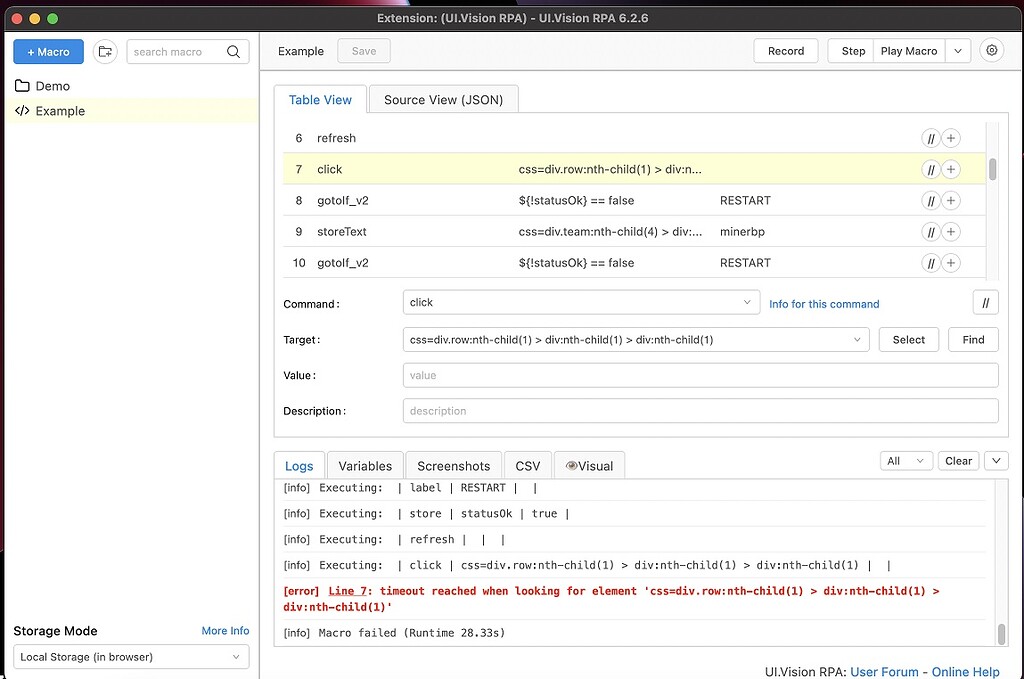Toggle the // comment icon on line 7 click row

point(929,169)
